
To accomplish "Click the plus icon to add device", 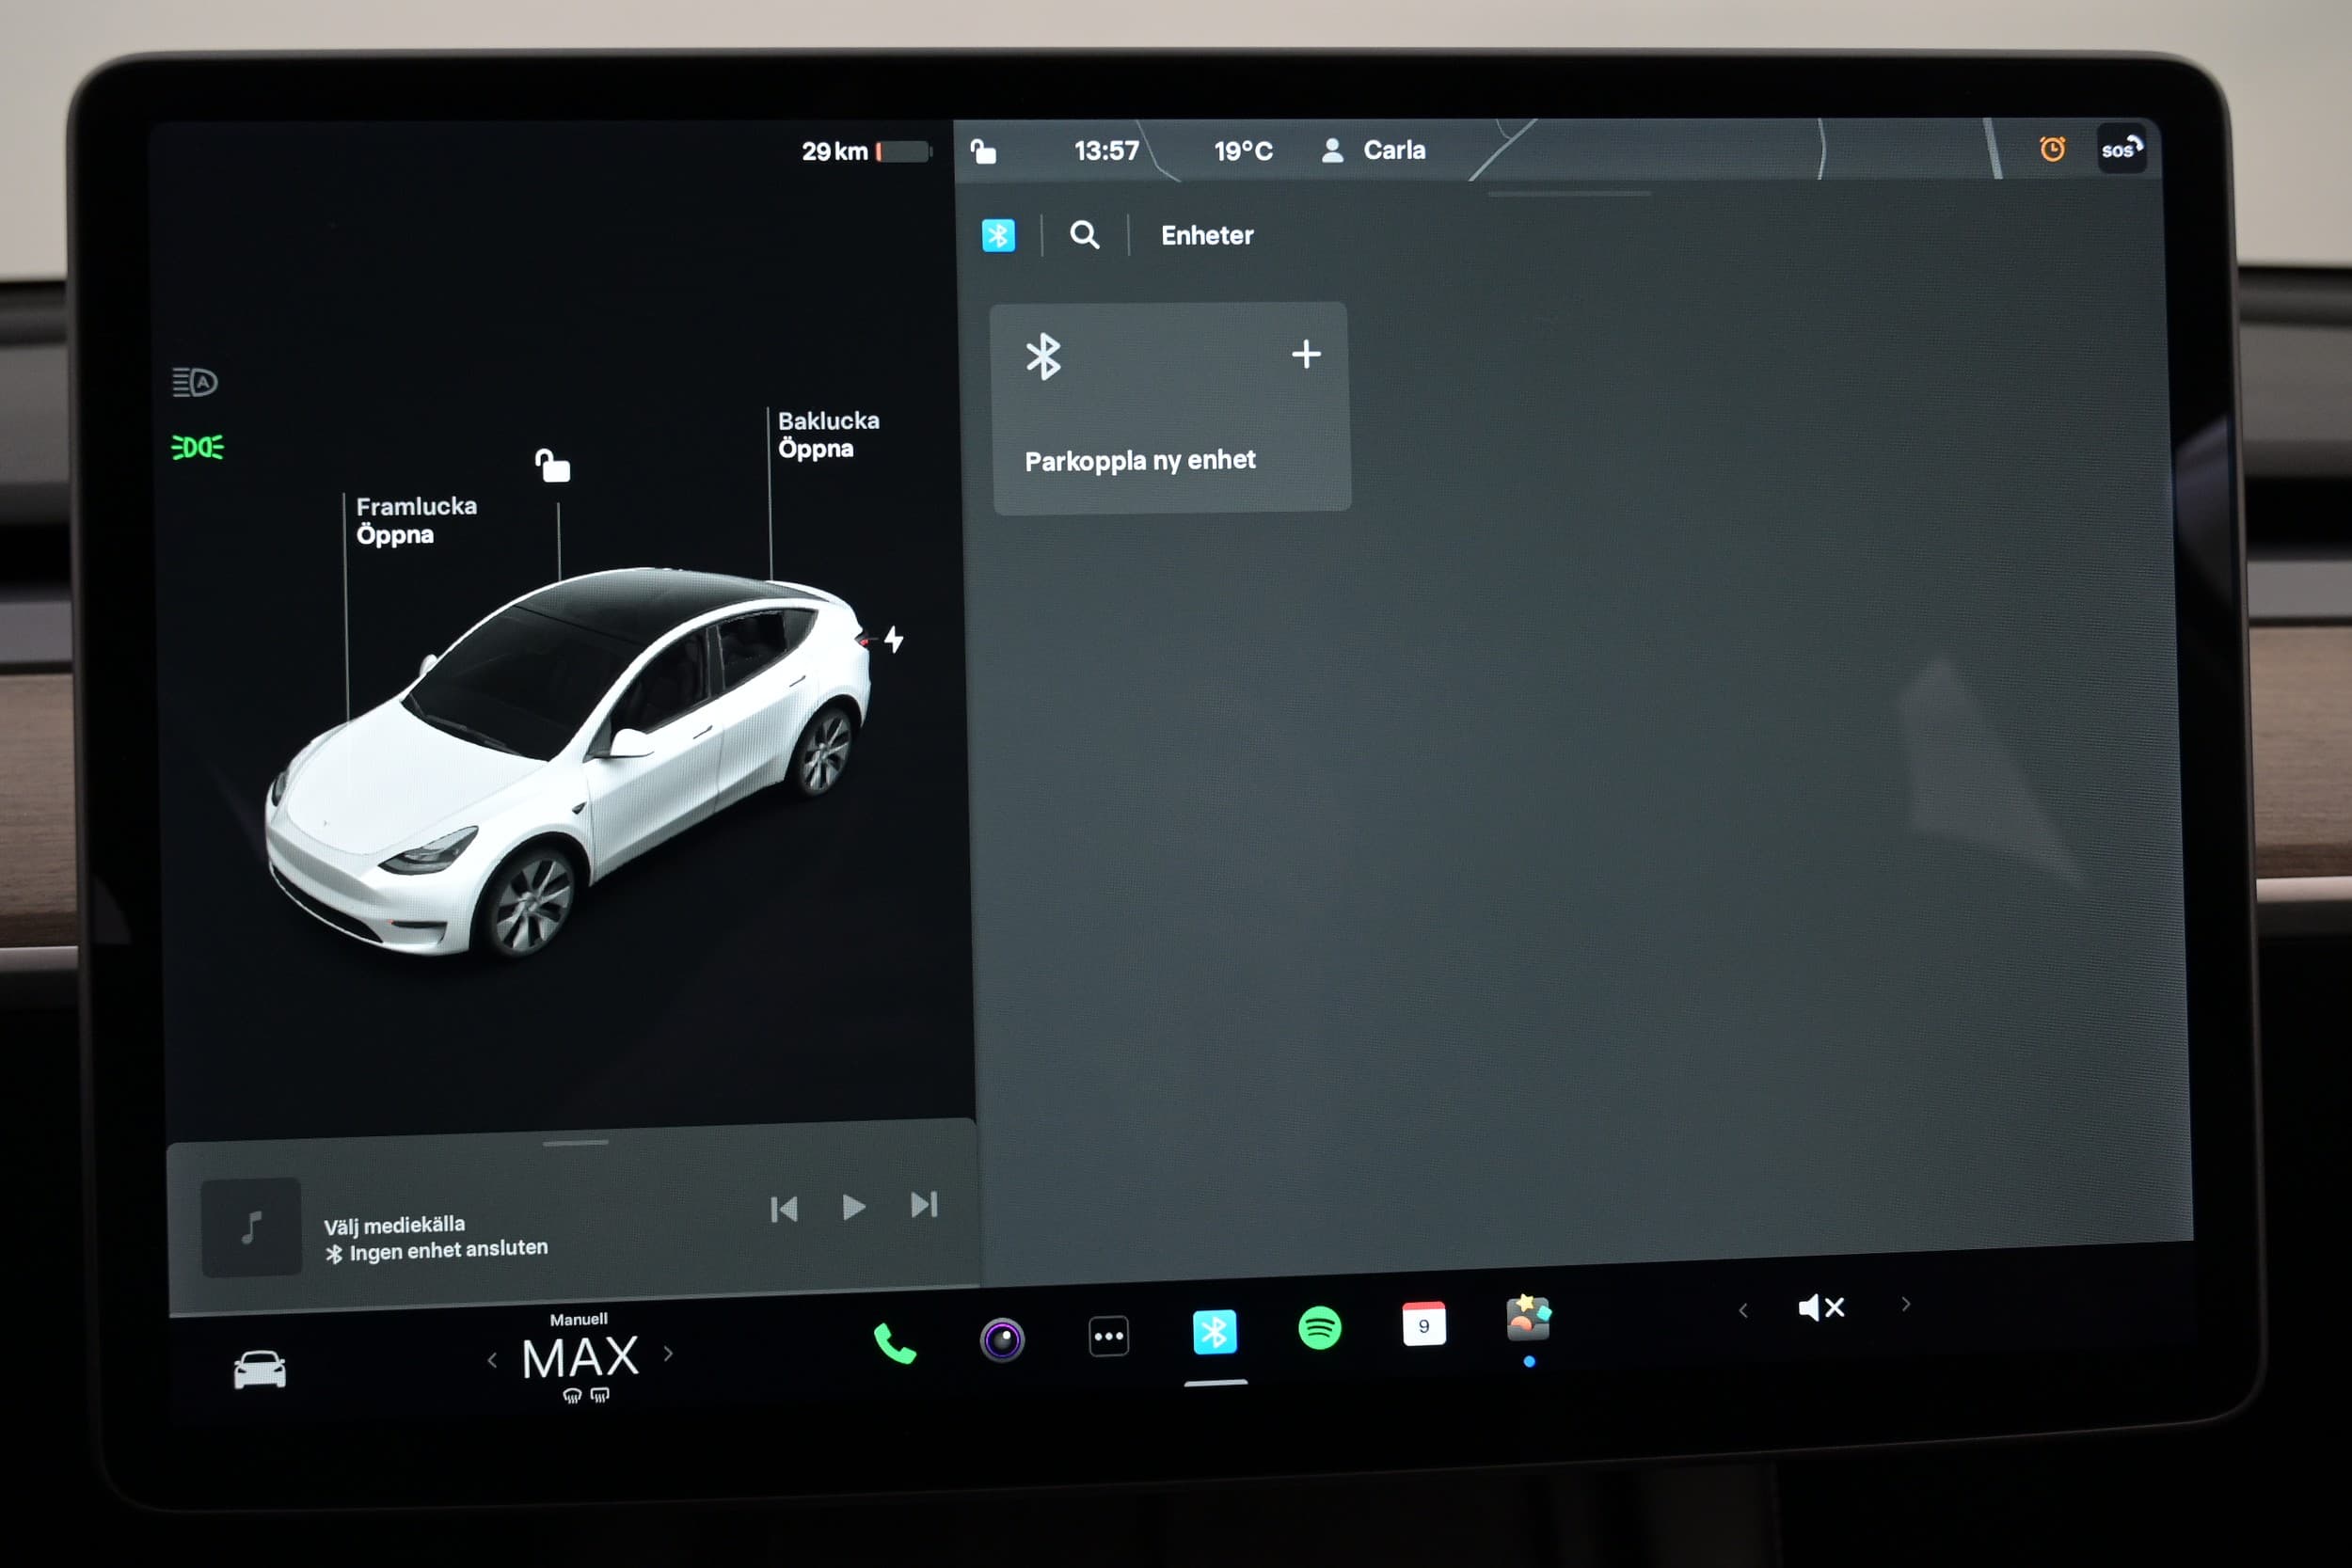I will (x=1306, y=354).
